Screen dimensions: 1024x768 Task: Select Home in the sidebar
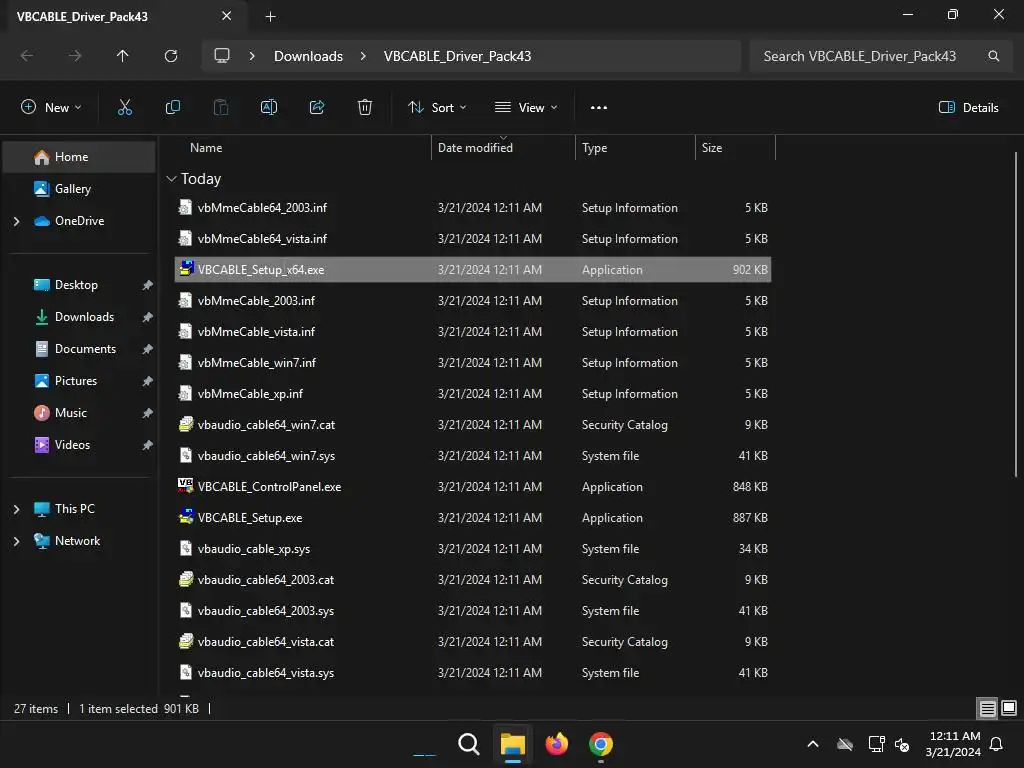click(x=79, y=157)
